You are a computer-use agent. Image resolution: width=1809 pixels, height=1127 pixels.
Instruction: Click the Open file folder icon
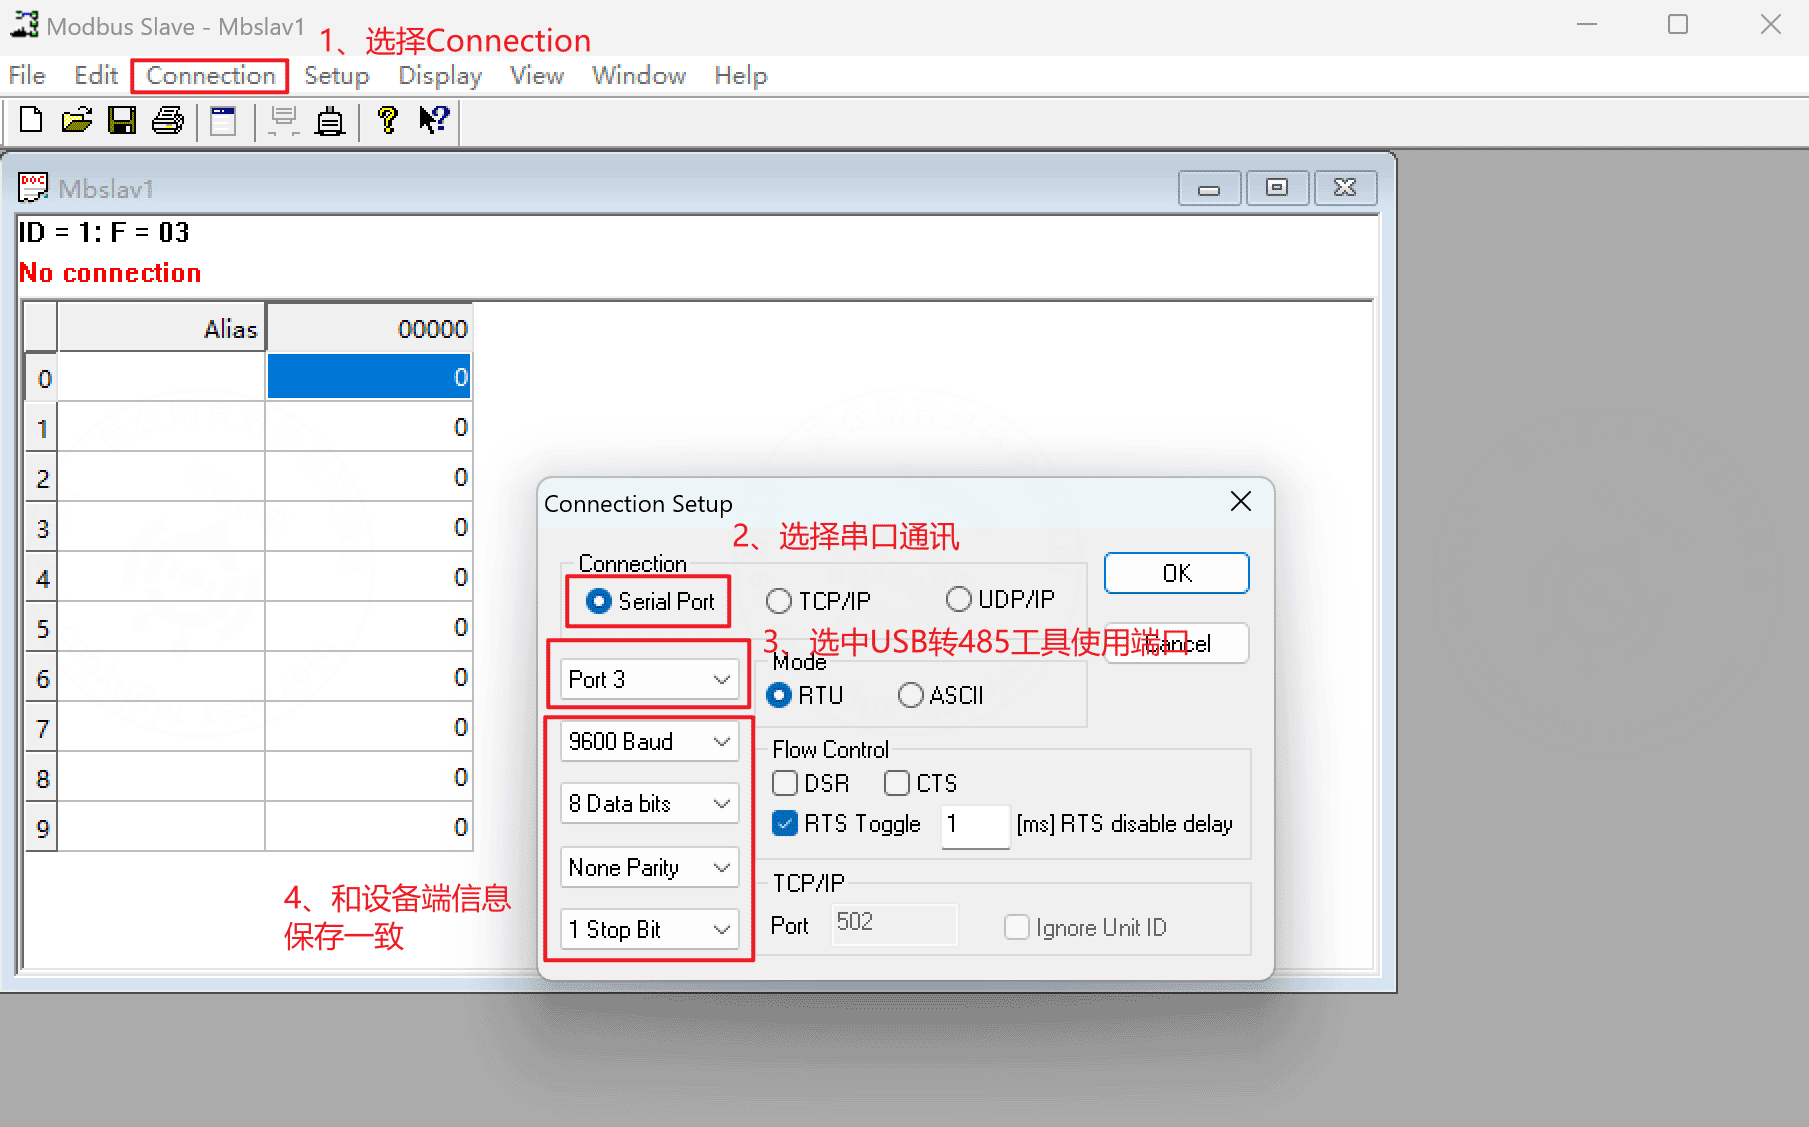pyautogui.click(x=76, y=121)
